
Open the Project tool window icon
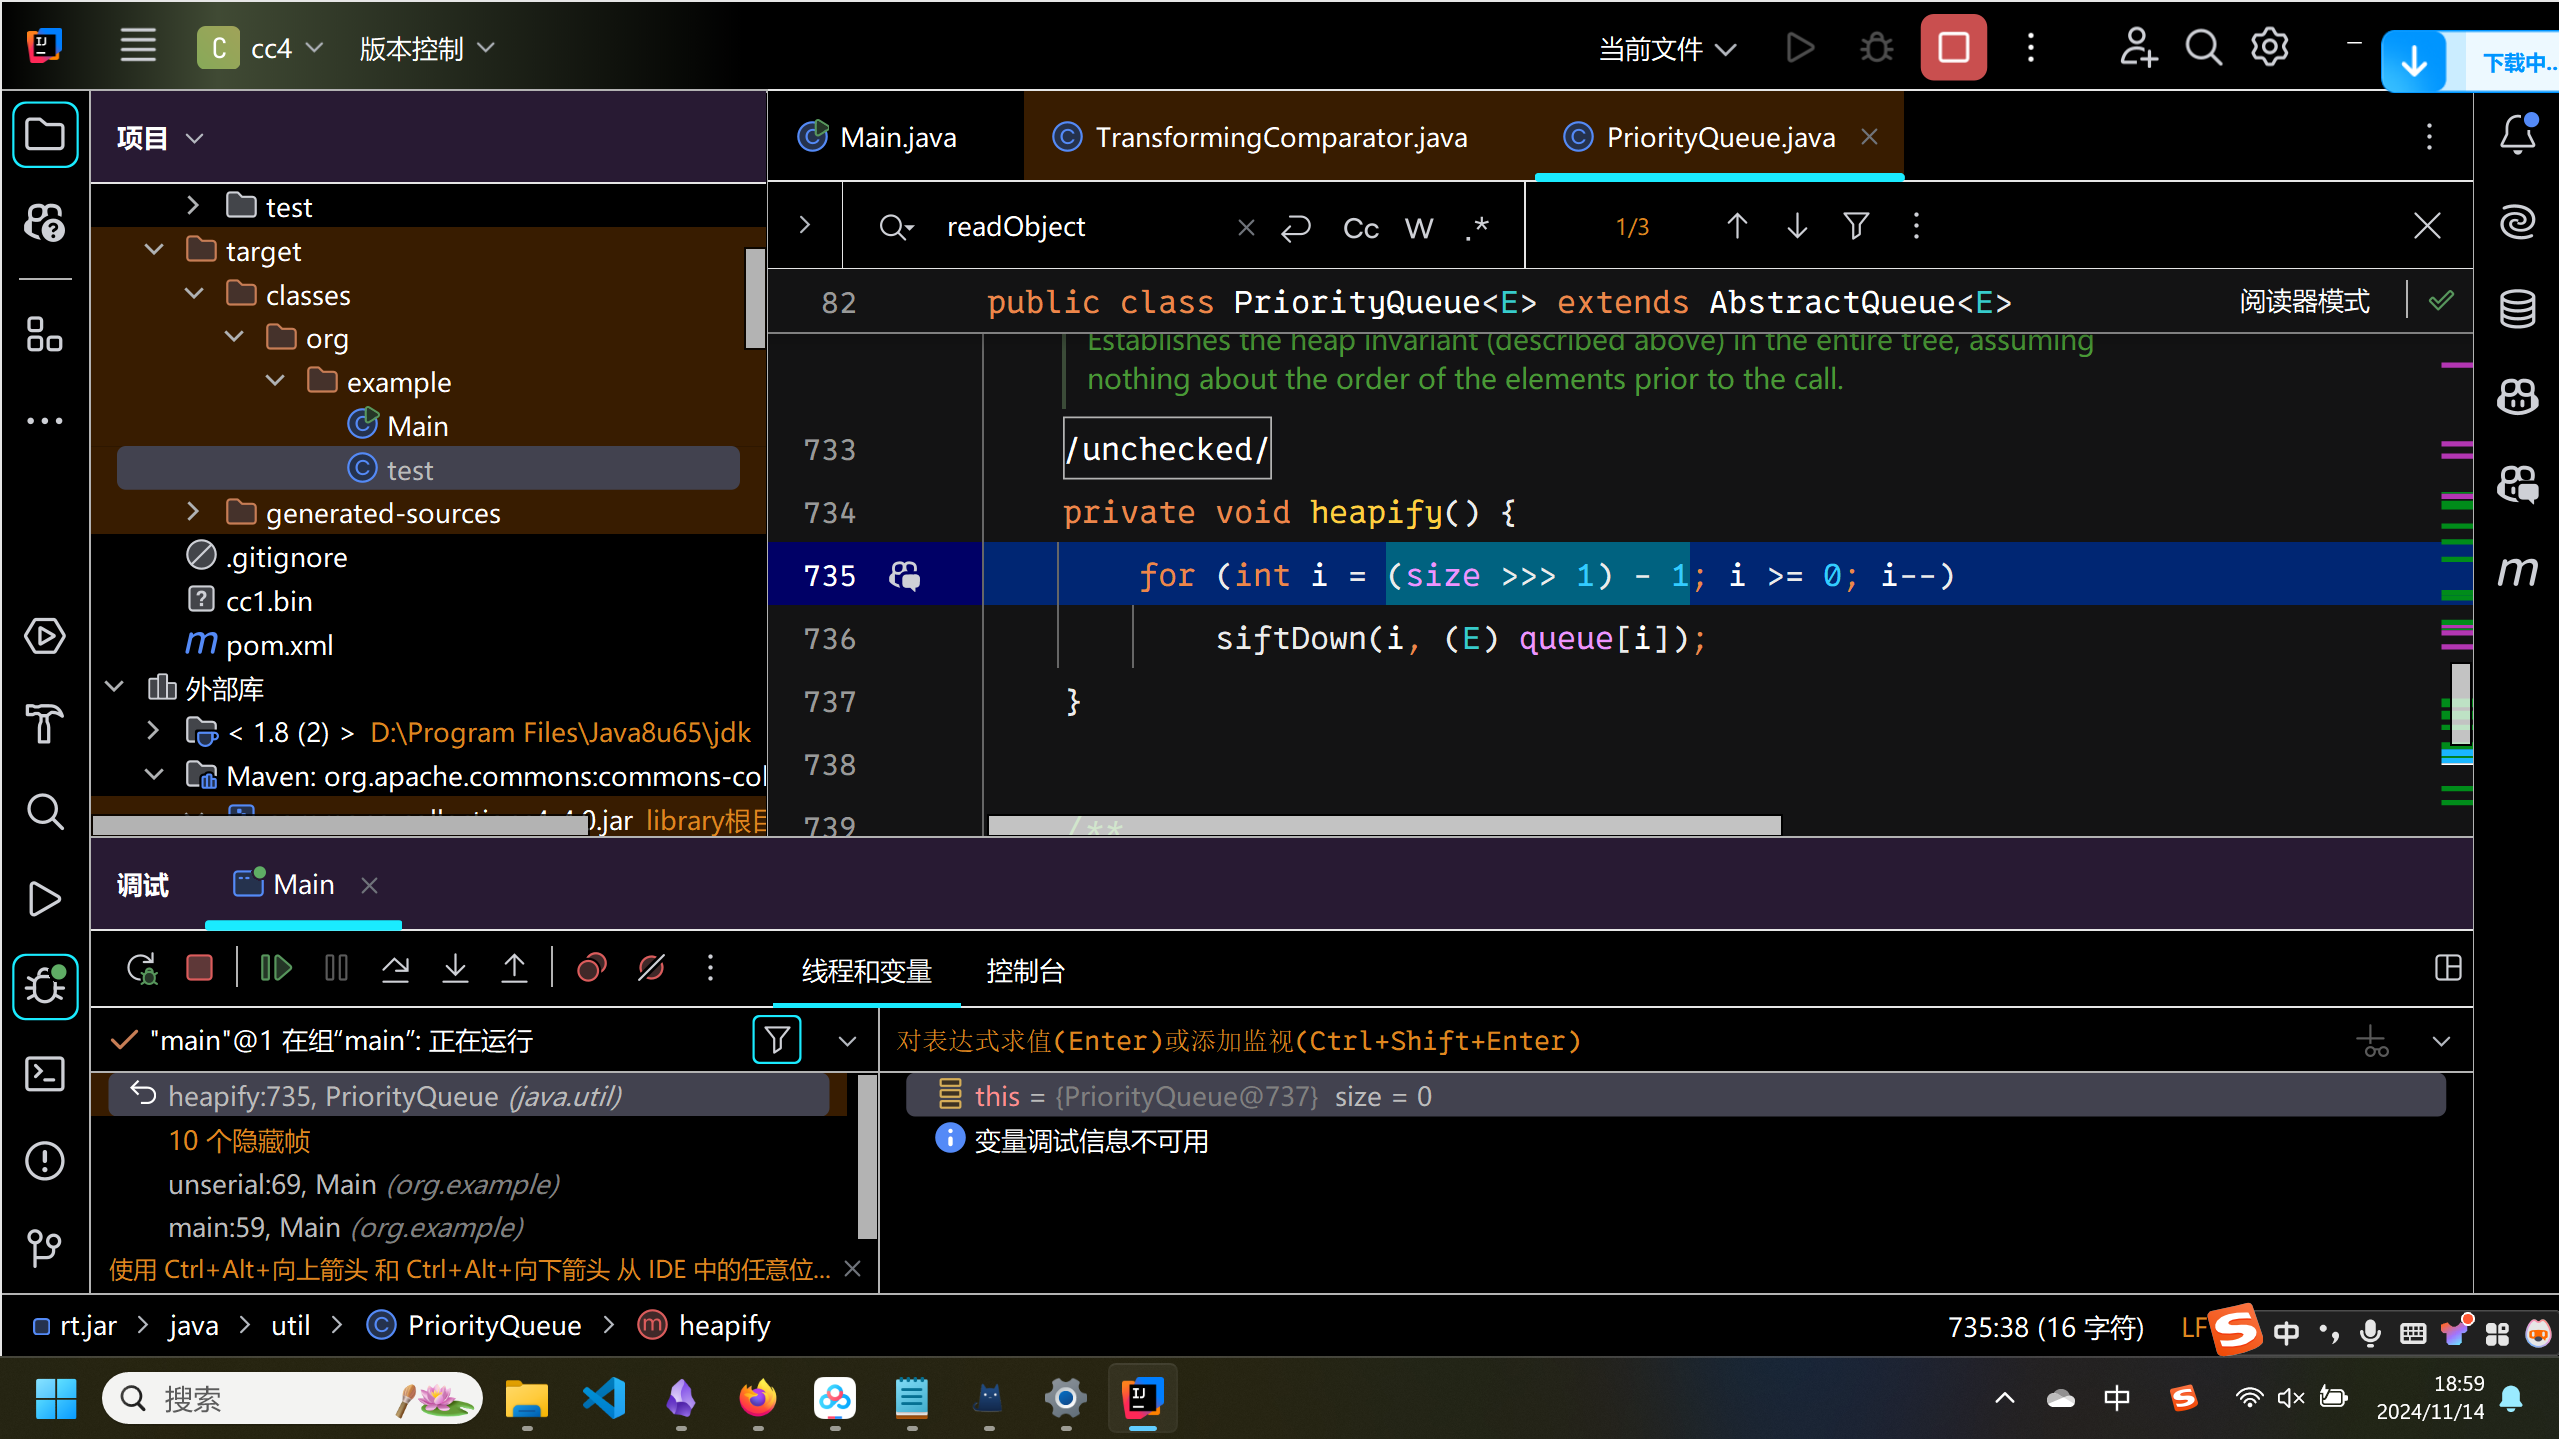click(45, 135)
